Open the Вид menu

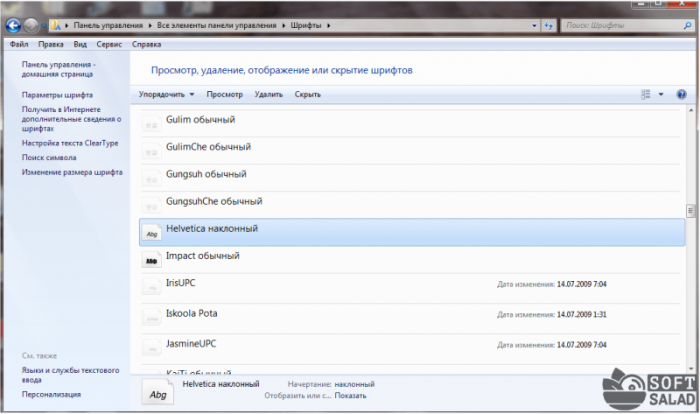click(x=80, y=44)
